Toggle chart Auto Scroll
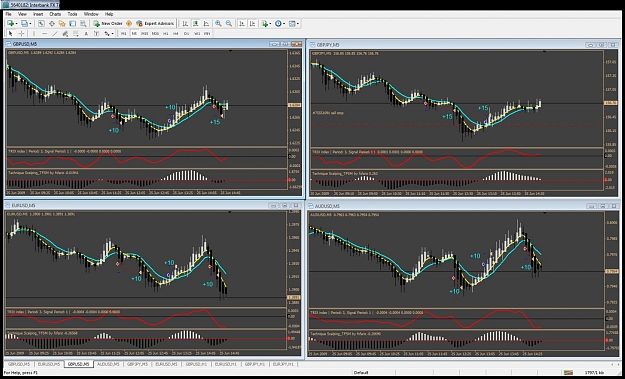Image resolution: width=625 pixels, height=379 pixels. point(242,24)
